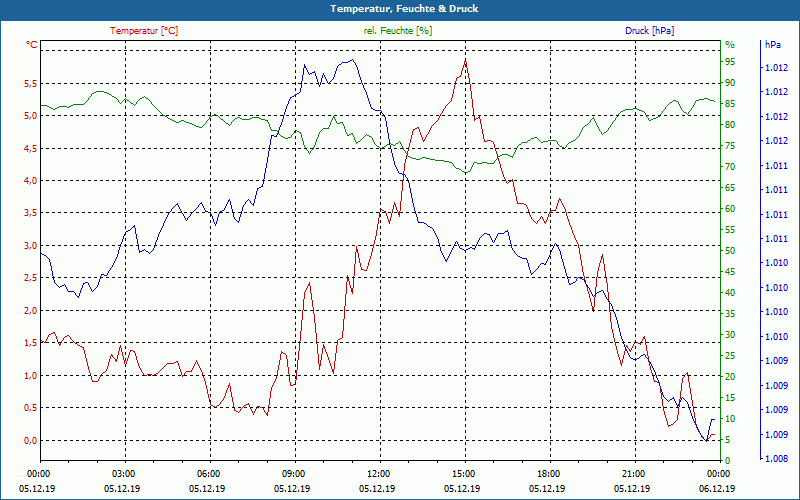Viewport: 800px width, 500px height.
Task: Click '75' on the green humidity axis
Action: point(730,145)
